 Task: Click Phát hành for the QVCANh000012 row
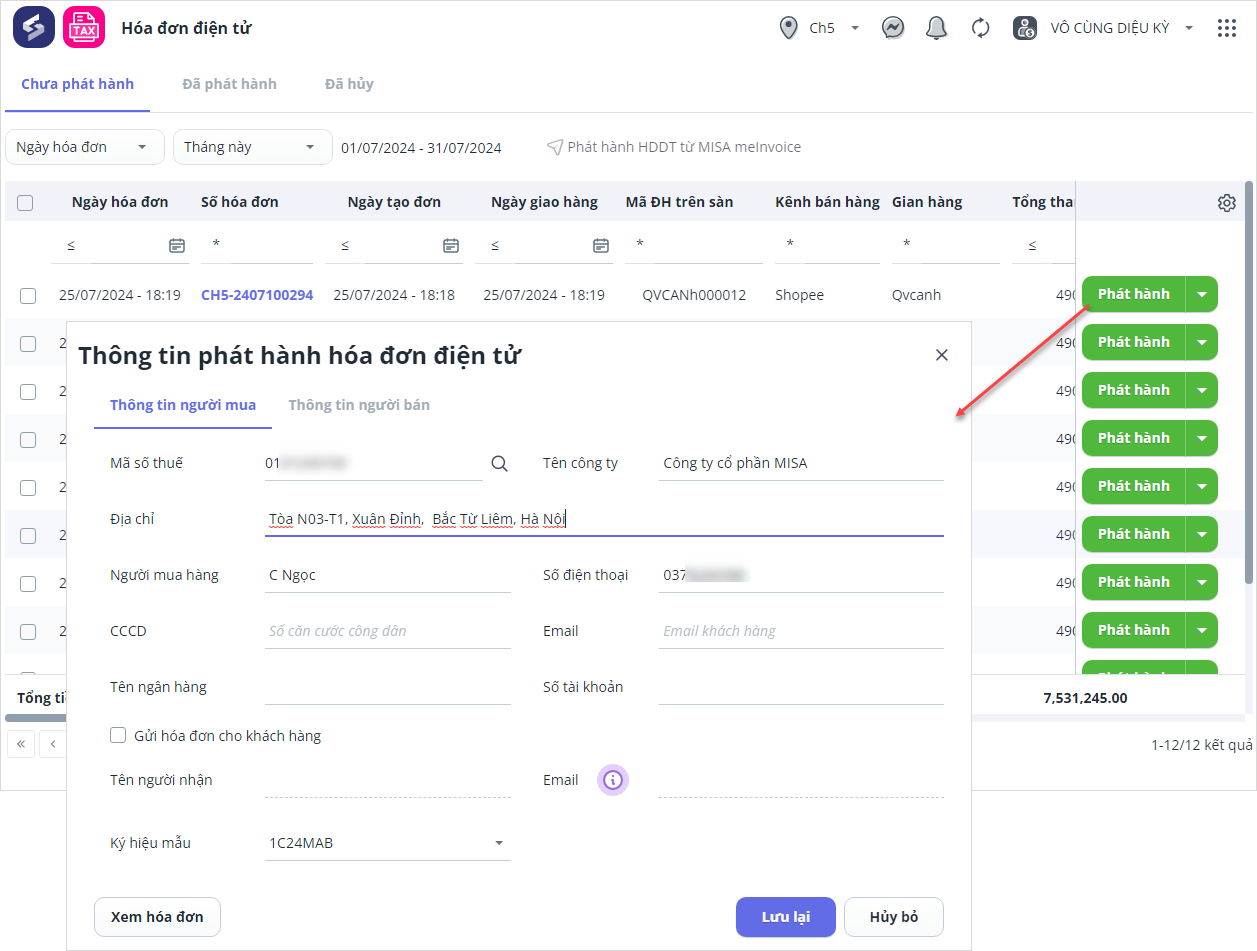[1134, 294]
